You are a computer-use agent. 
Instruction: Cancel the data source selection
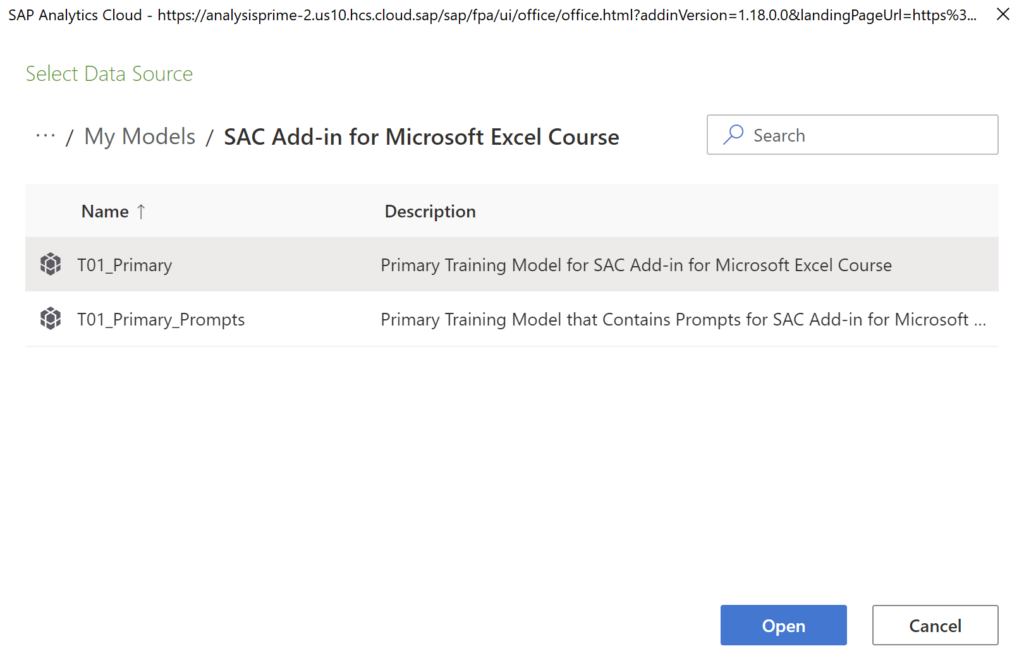click(x=935, y=625)
